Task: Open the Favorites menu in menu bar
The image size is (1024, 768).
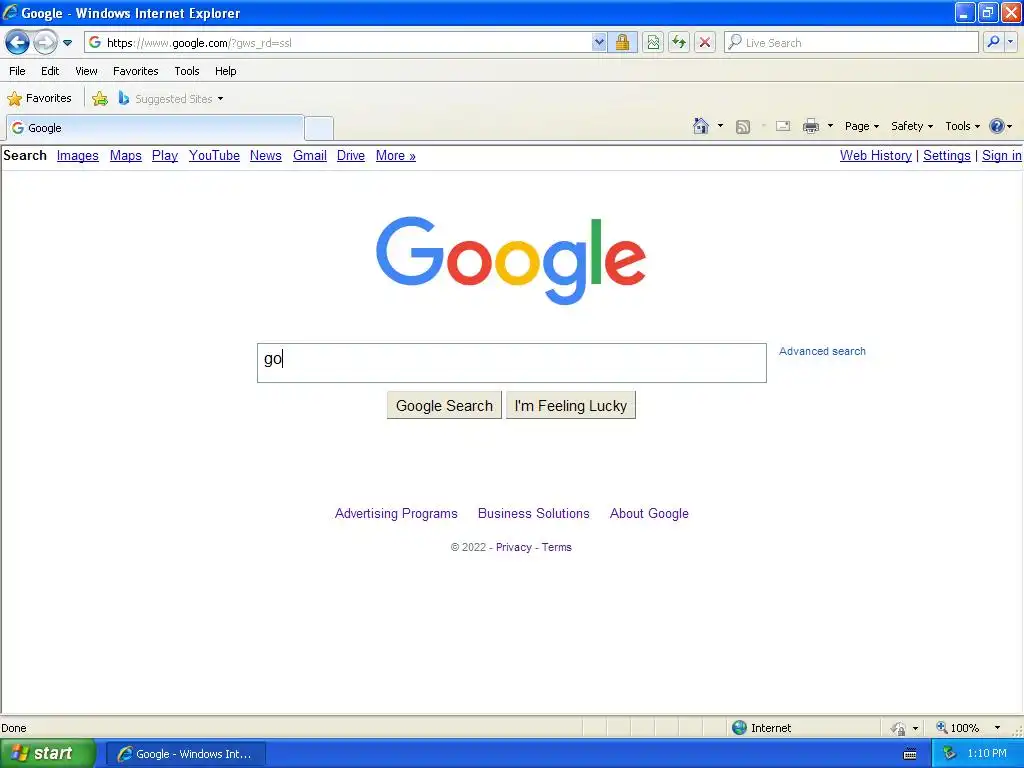Action: click(x=136, y=71)
